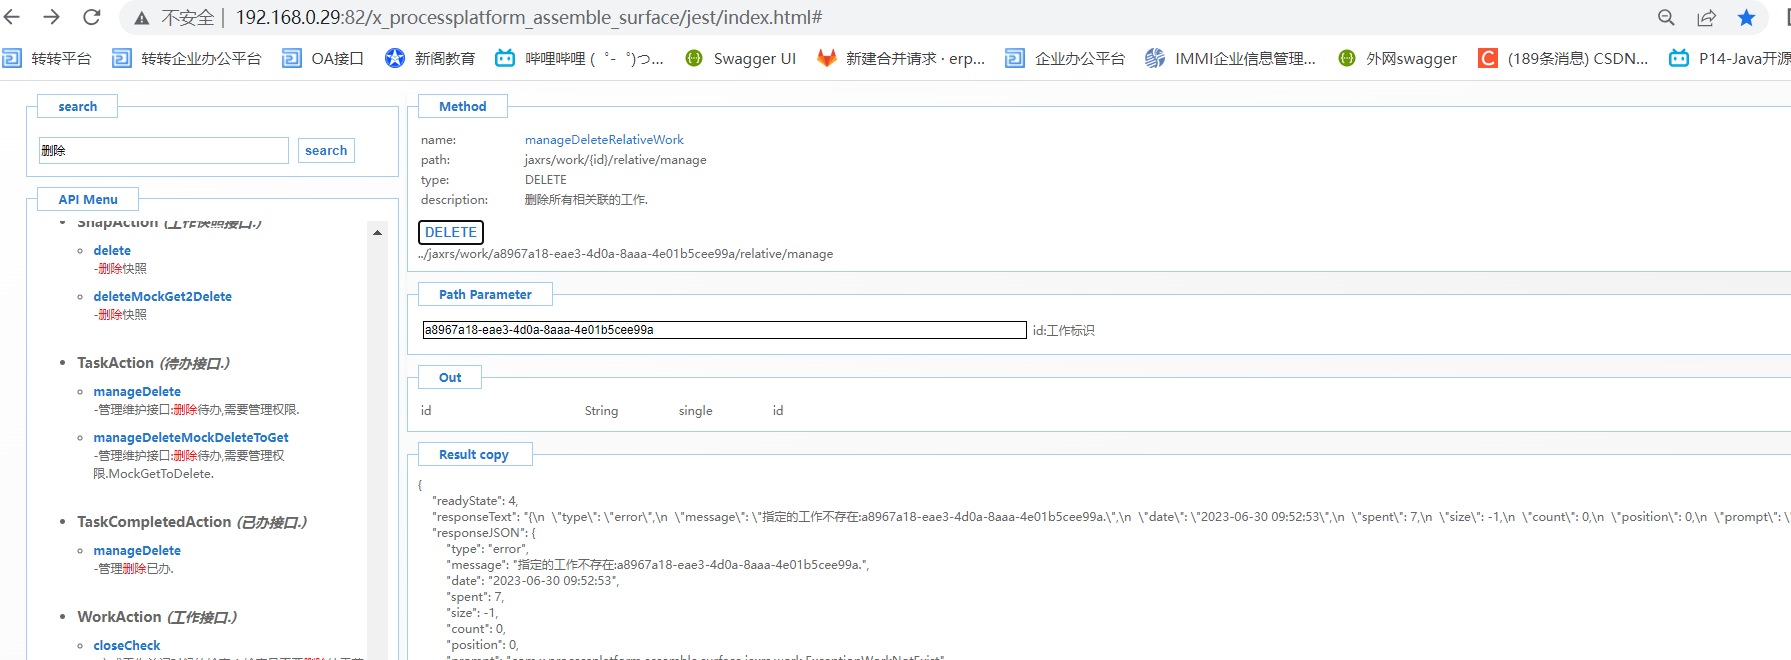This screenshot has height=660, width=1791.
Task: Open the 新阁教育 bookmark
Action: [x=430, y=58]
